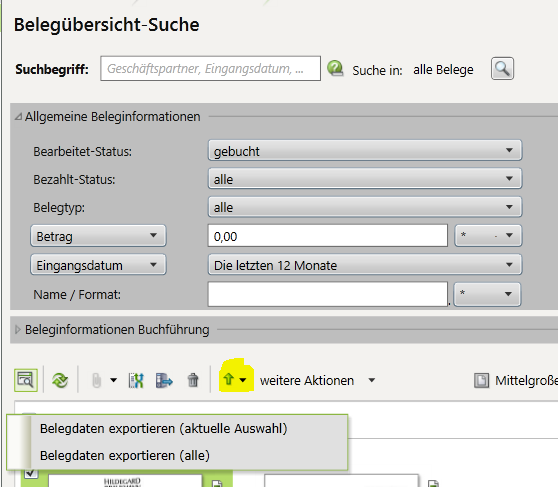Toggle the search preview icon at toolbar left
558x487 pixels.
pos(26,380)
